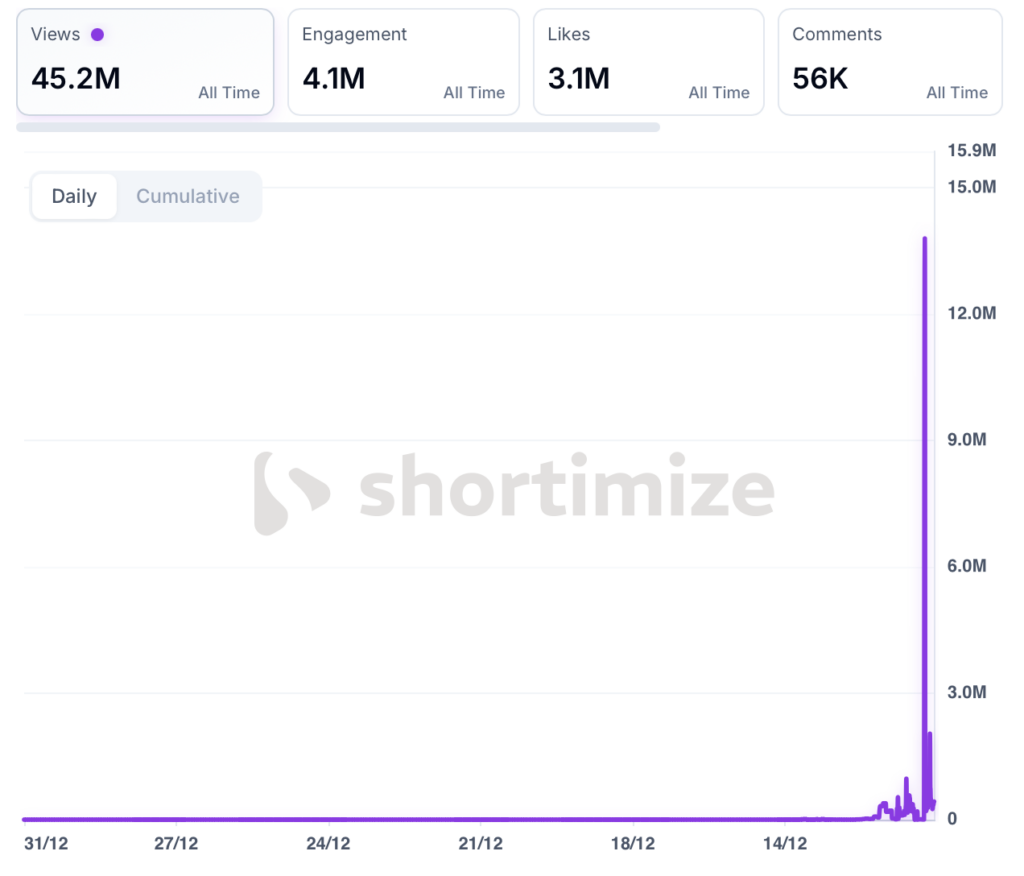Click the purple dot beside Views
1024x876 pixels.
97,35
